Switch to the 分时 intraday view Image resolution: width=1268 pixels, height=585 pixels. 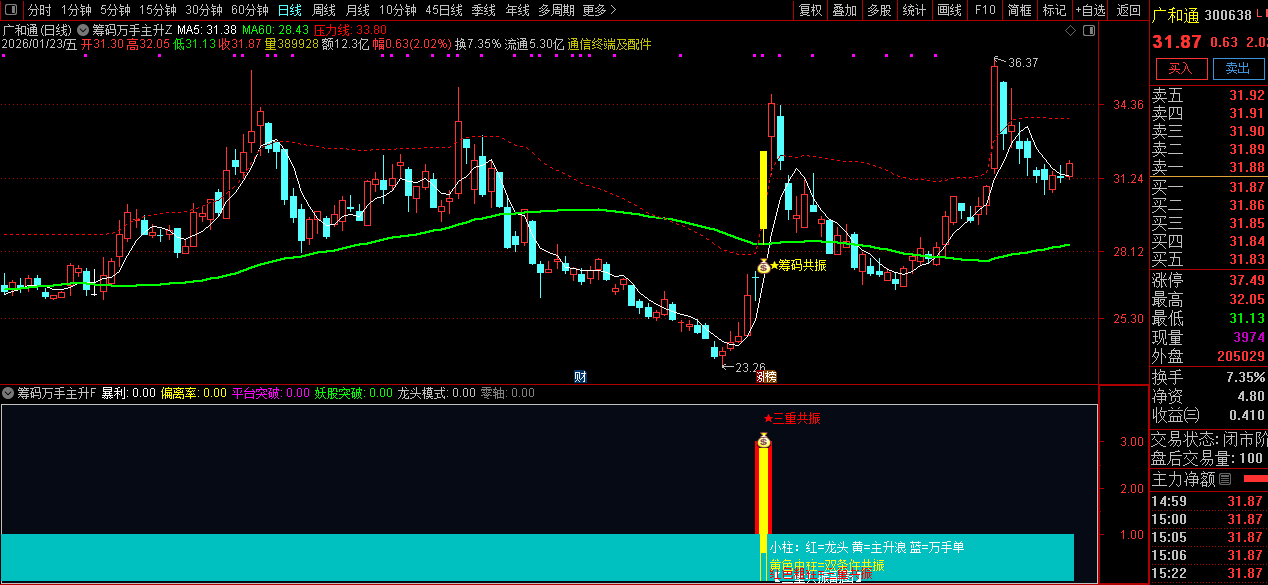click(40, 10)
